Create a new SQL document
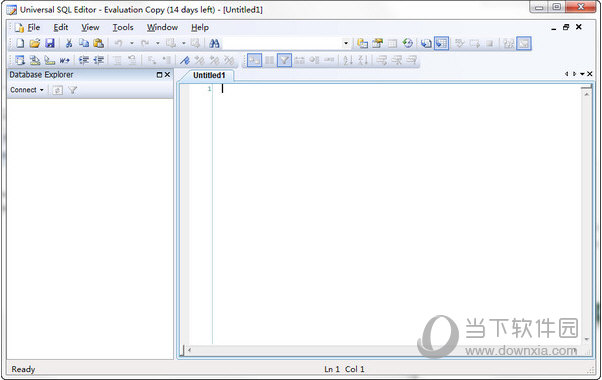 [20, 43]
